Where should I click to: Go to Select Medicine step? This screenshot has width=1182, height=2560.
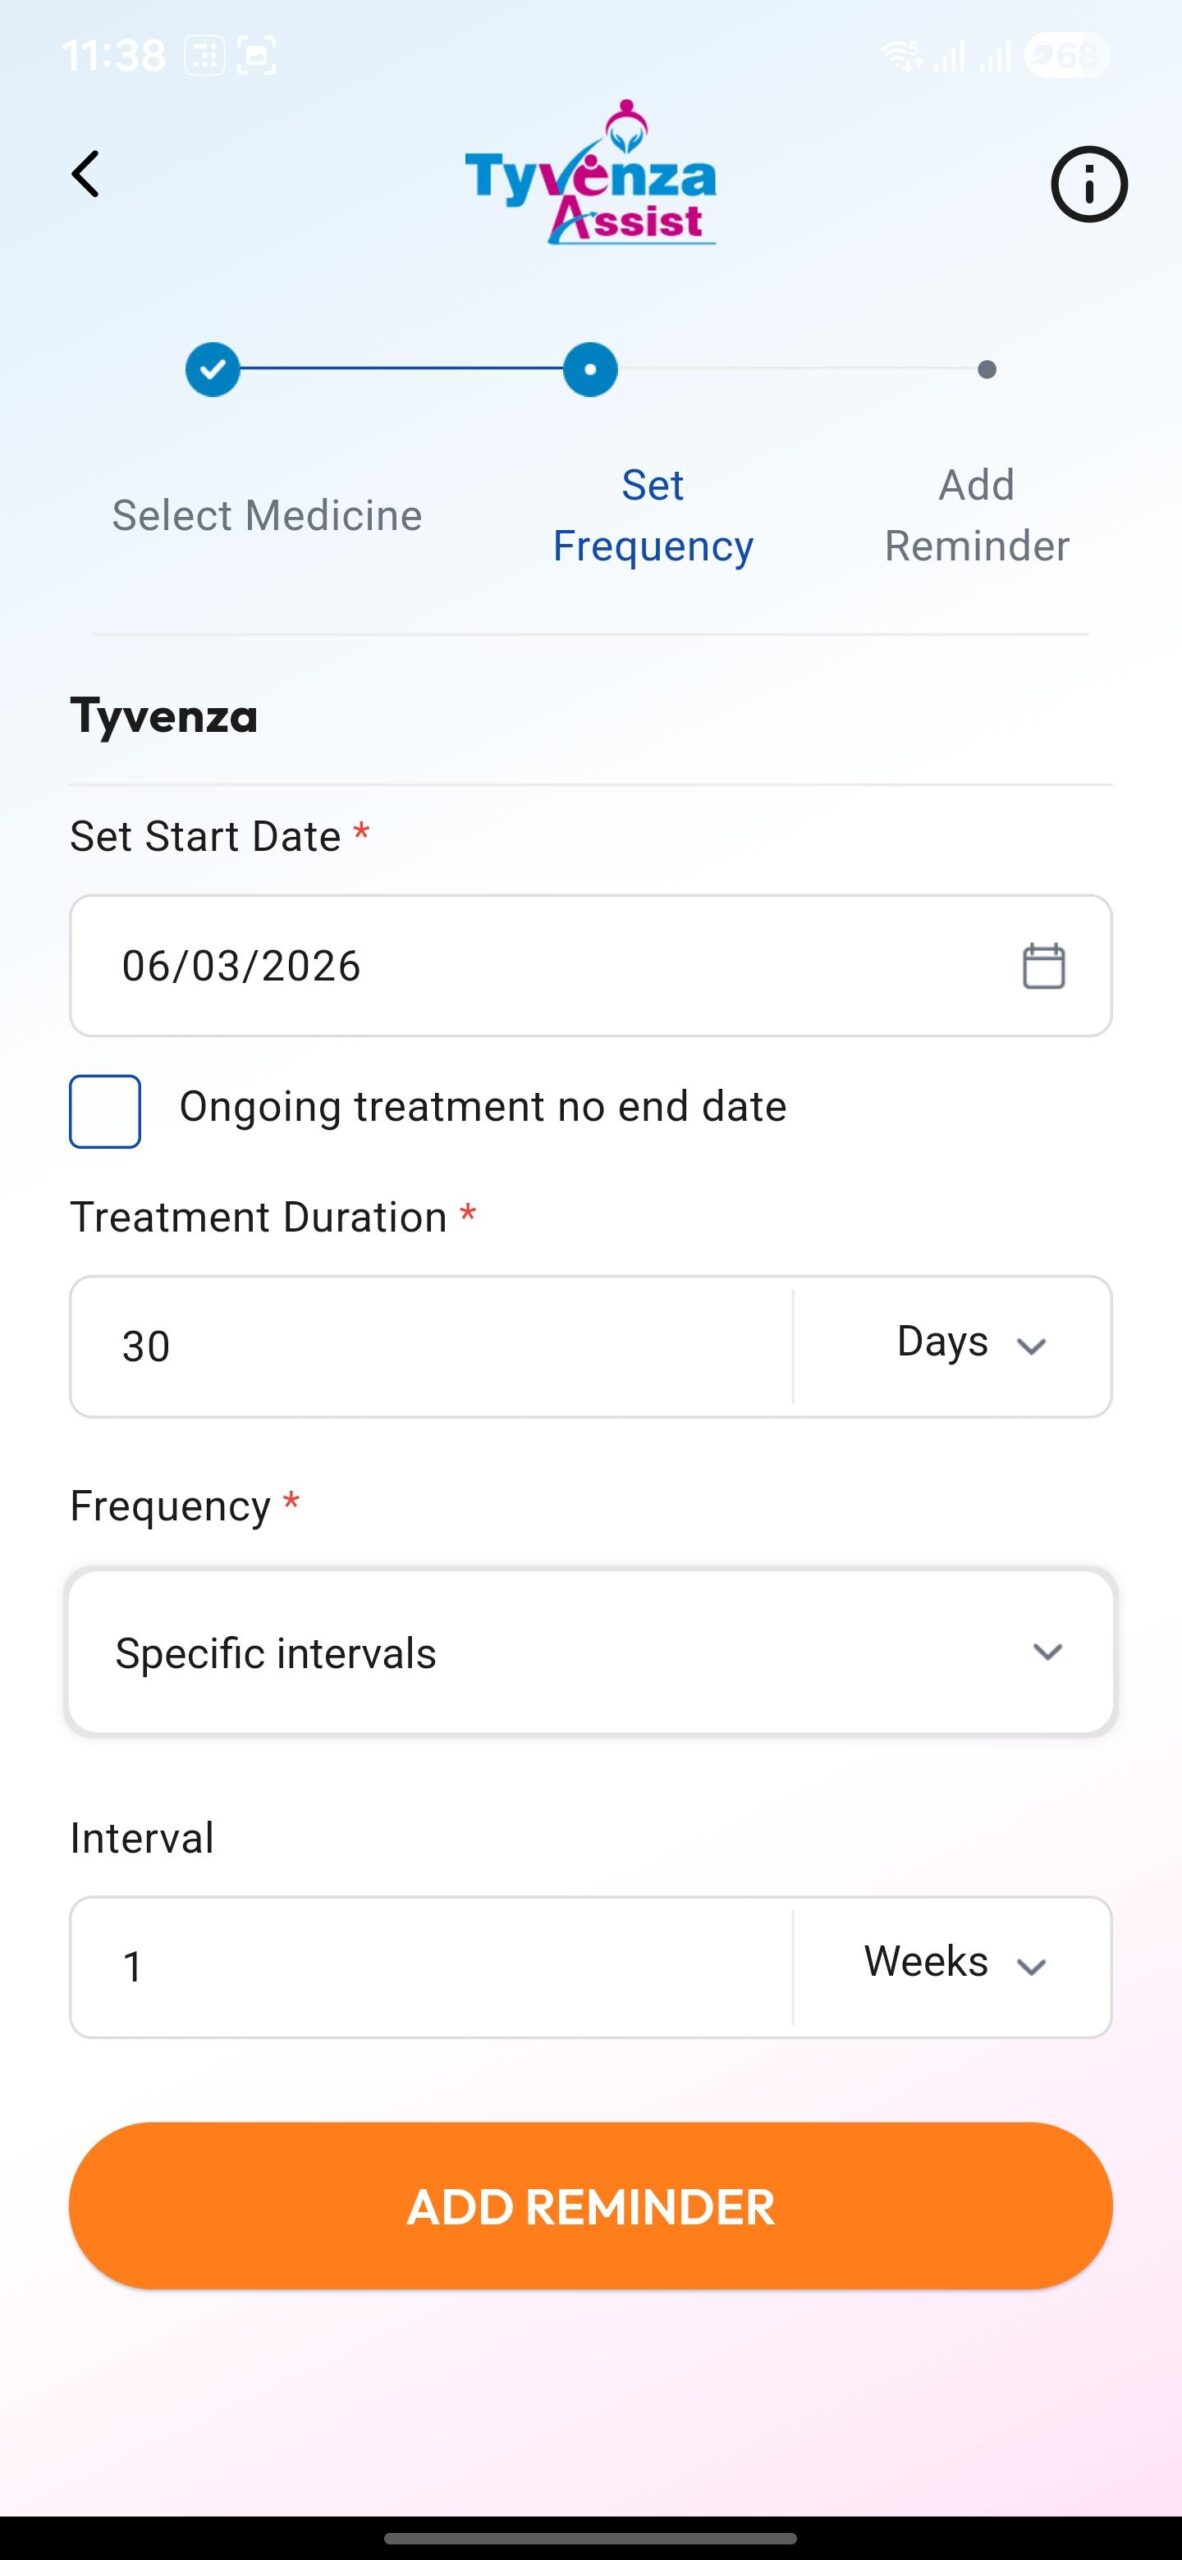[267, 516]
